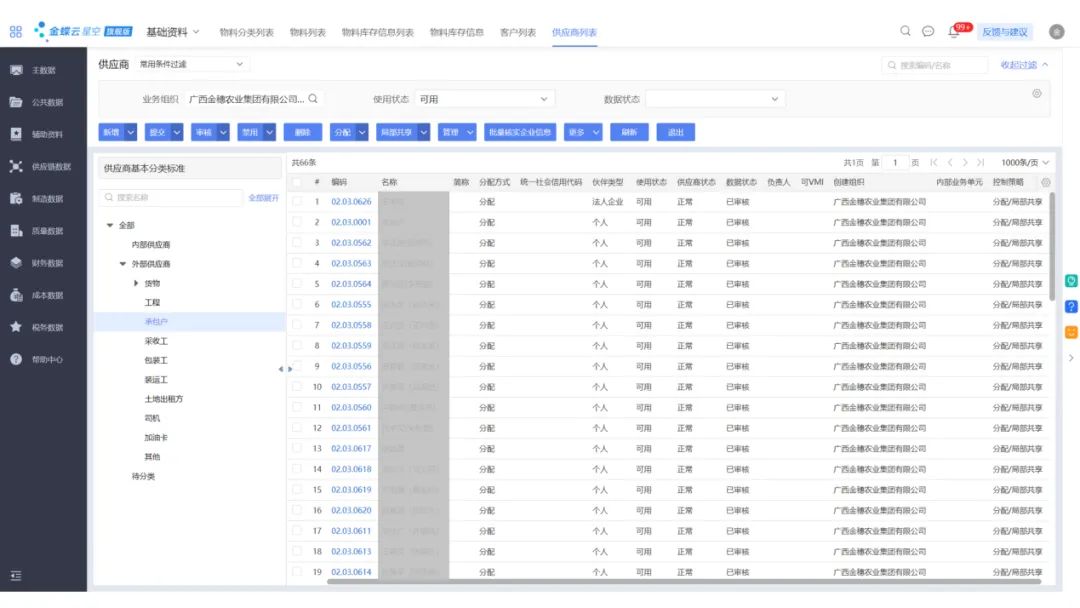The height and width of the screenshot is (608, 1080).
Task: Click the horizontal scrollbar under the table
Action: 683,582
